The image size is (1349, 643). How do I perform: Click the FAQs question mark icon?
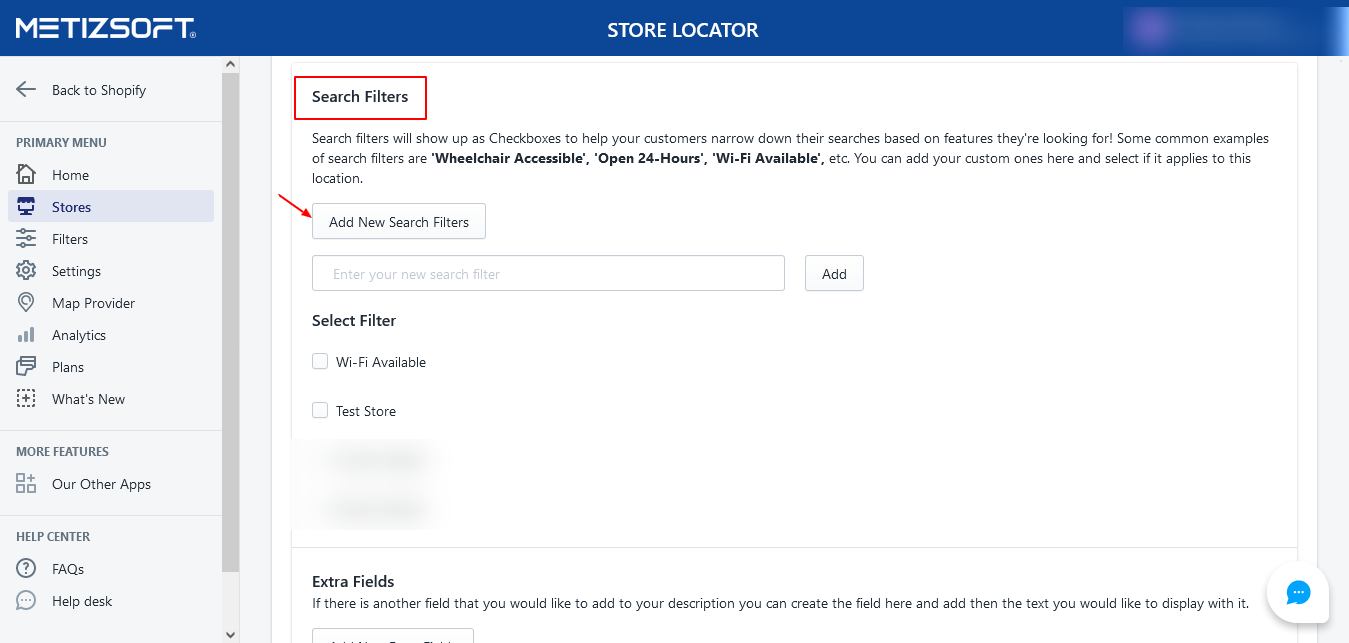(26, 569)
